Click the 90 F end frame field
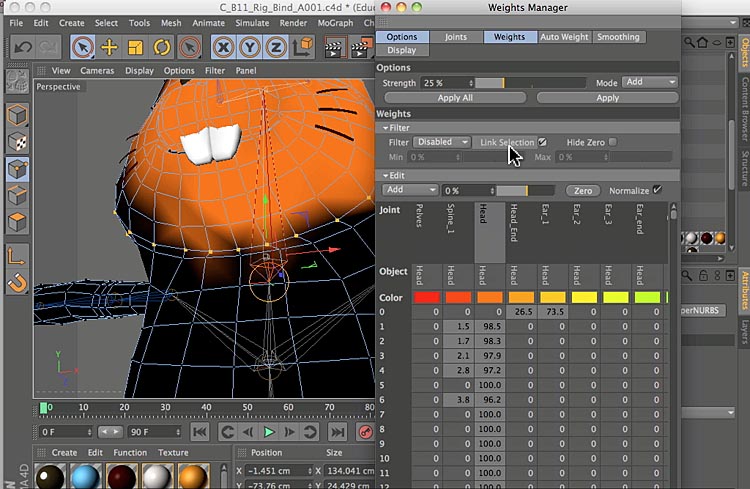The height and width of the screenshot is (489, 750). pyautogui.click(x=154, y=432)
